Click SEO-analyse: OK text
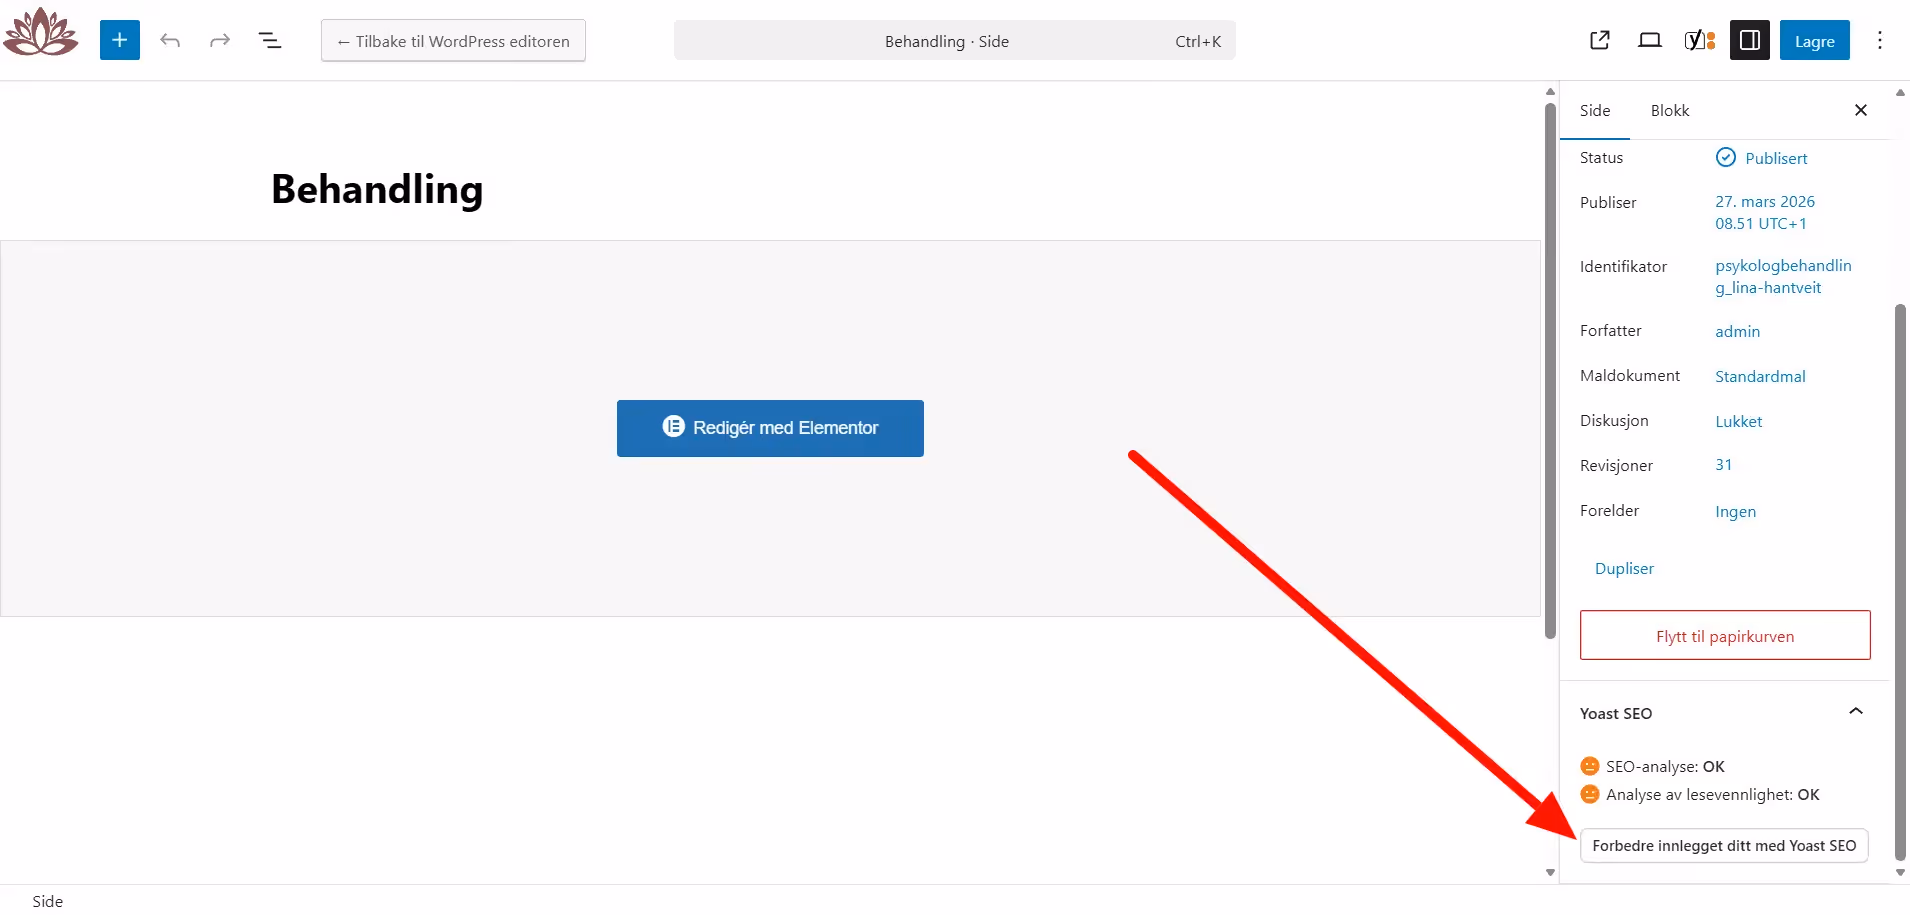Viewport: 1910px width, 915px height. (1665, 766)
